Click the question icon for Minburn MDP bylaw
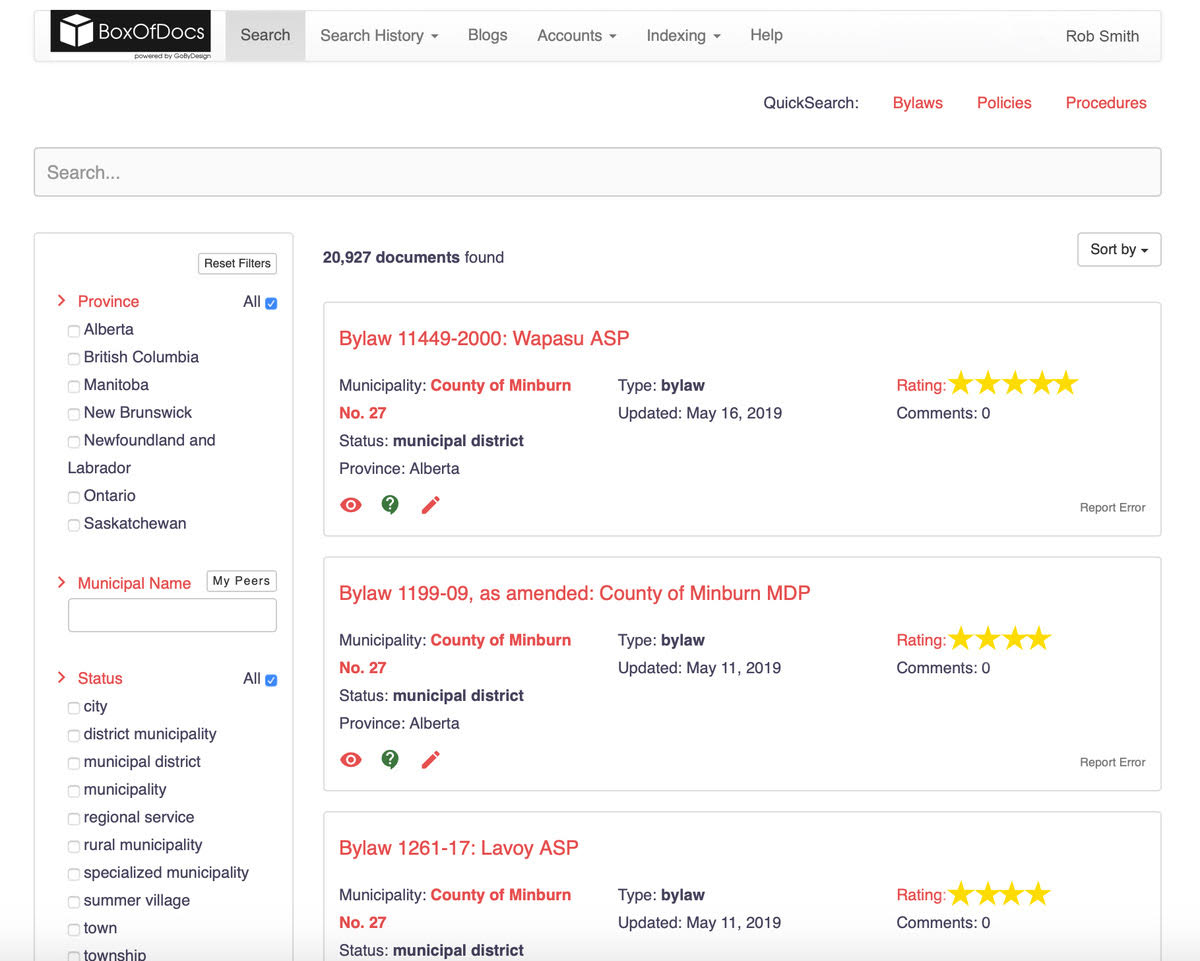1200x961 pixels. click(390, 760)
